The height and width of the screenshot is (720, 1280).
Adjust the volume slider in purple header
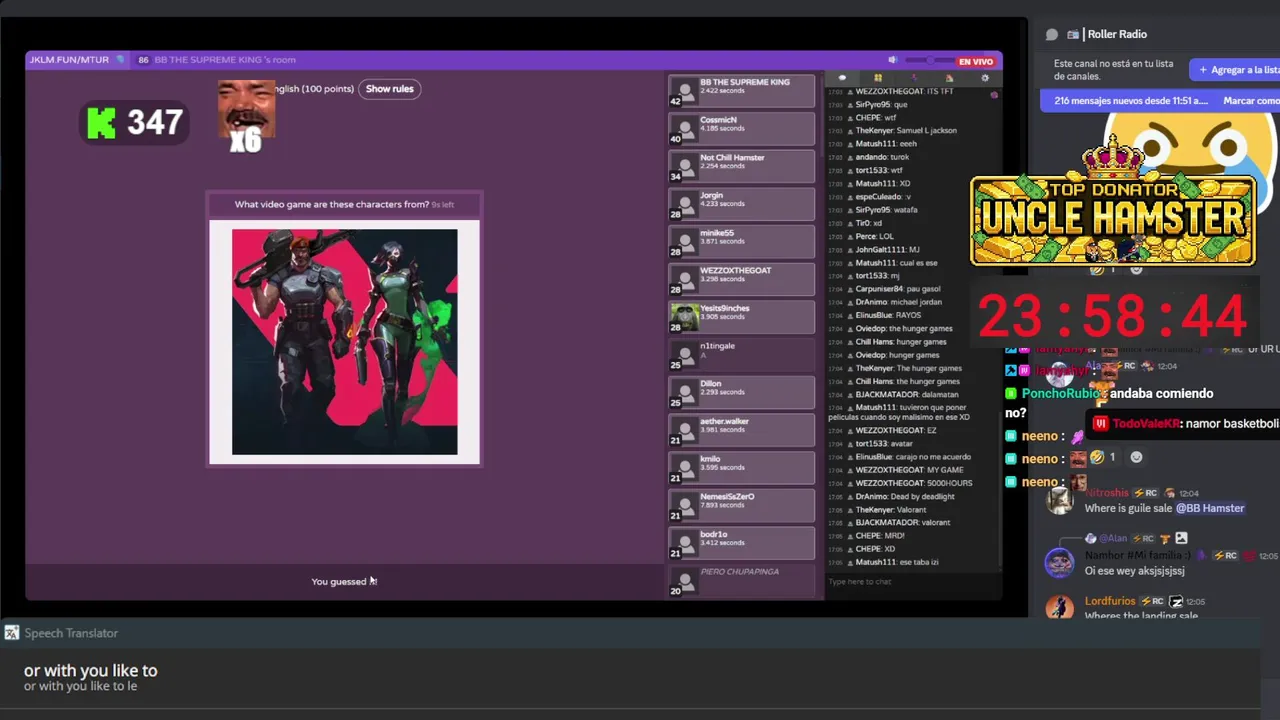pos(928,60)
